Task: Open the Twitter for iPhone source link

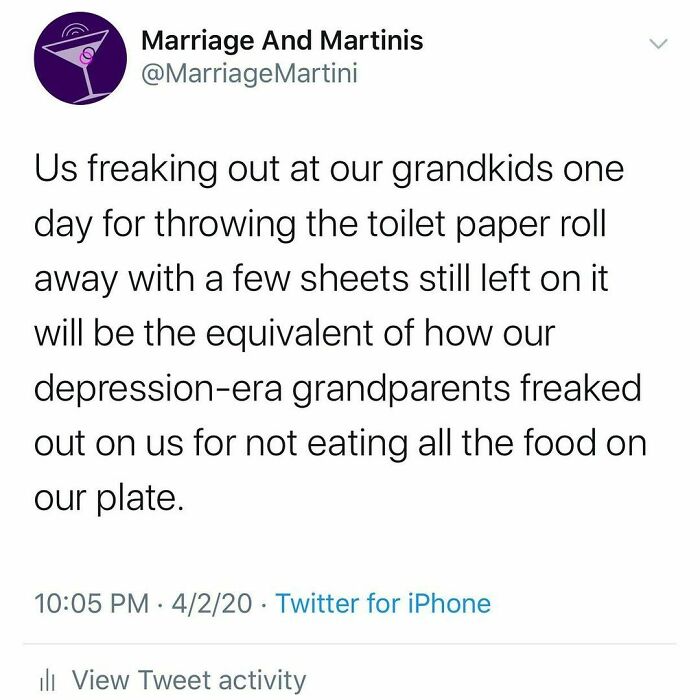Action: tap(383, 604)
